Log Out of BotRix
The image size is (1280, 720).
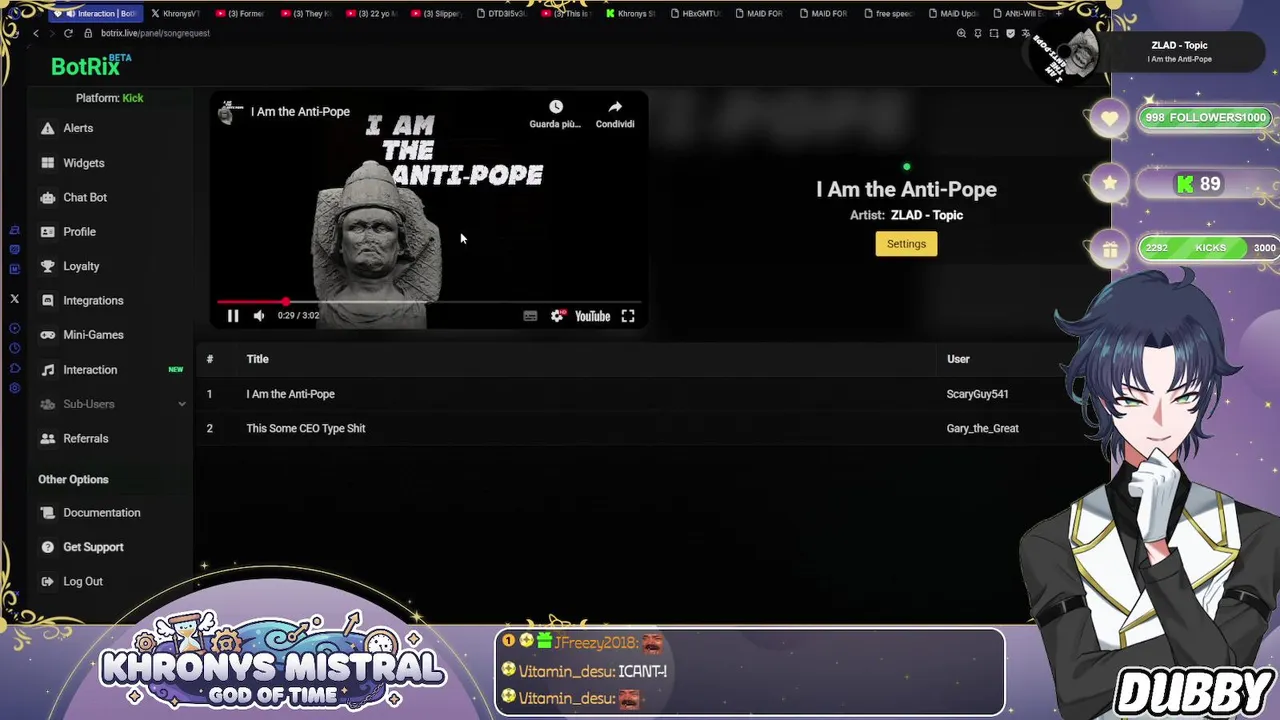tap(82, 581)
